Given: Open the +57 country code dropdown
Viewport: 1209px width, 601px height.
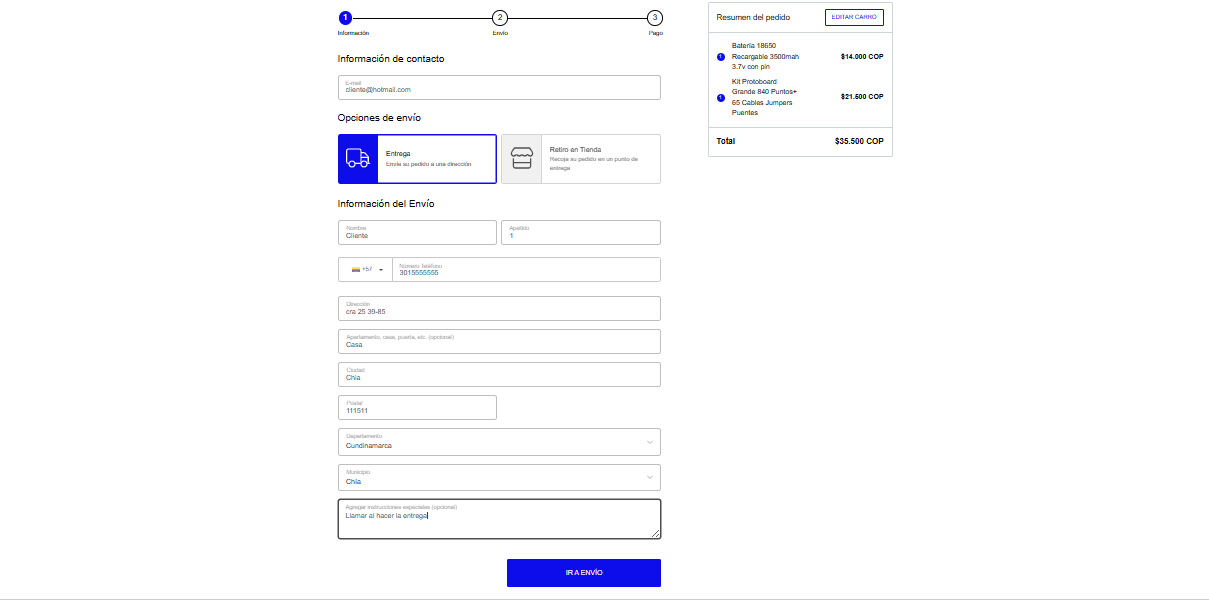Looking at the screenshot, I should pyautogui.click(x=367, y=269).
